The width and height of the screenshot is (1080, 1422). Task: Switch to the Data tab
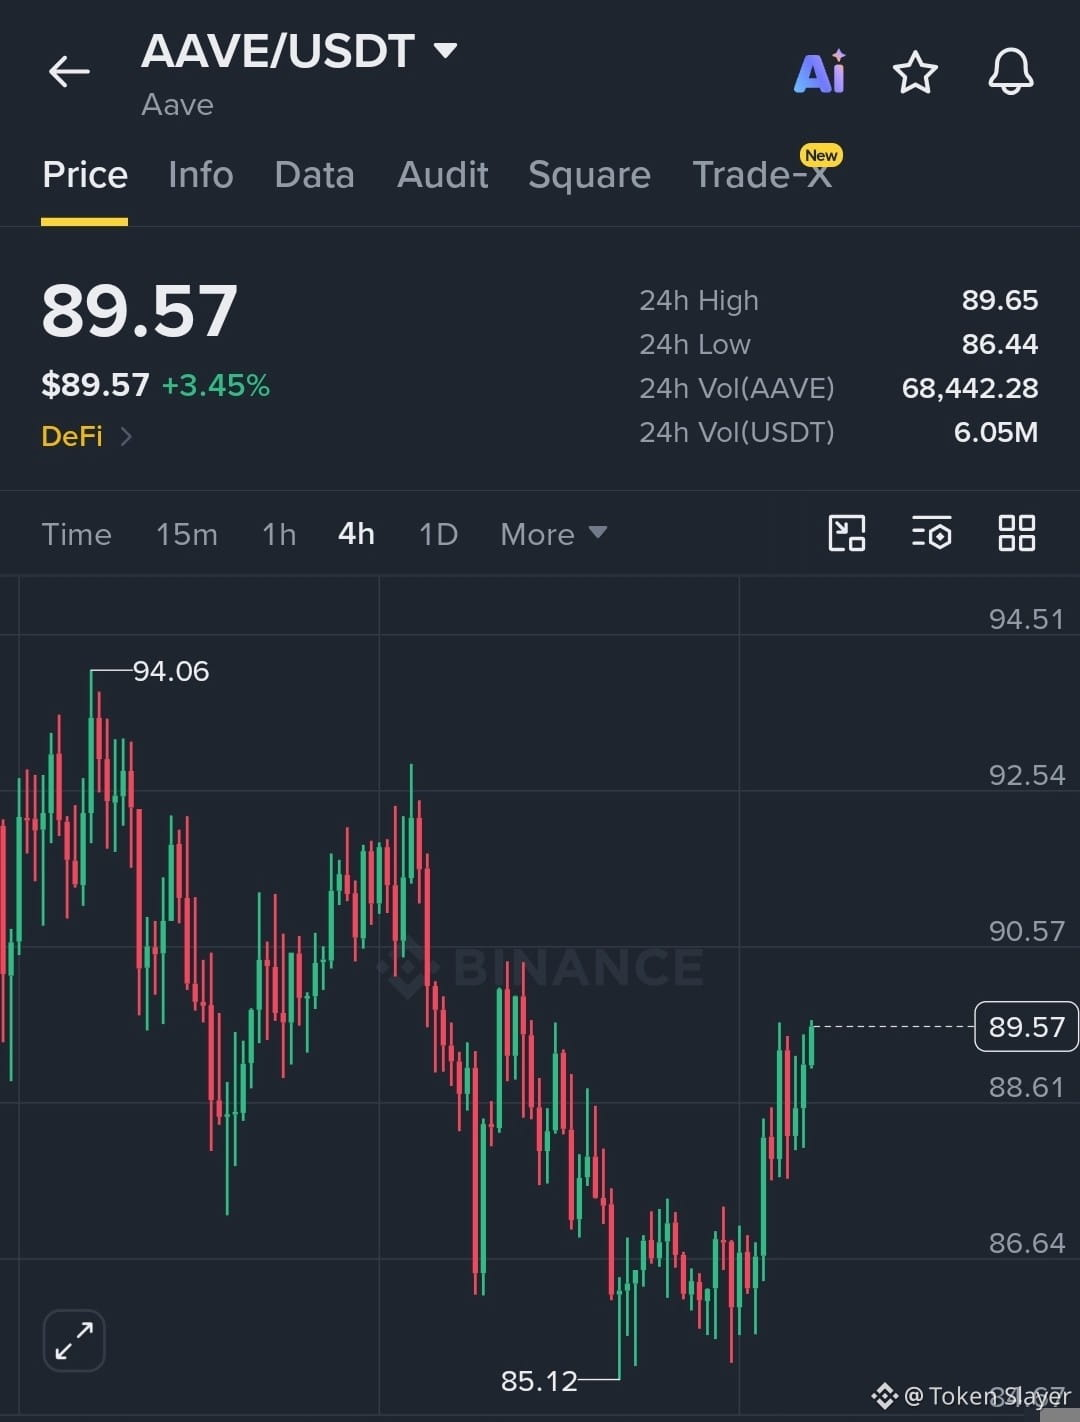(315, 175)
